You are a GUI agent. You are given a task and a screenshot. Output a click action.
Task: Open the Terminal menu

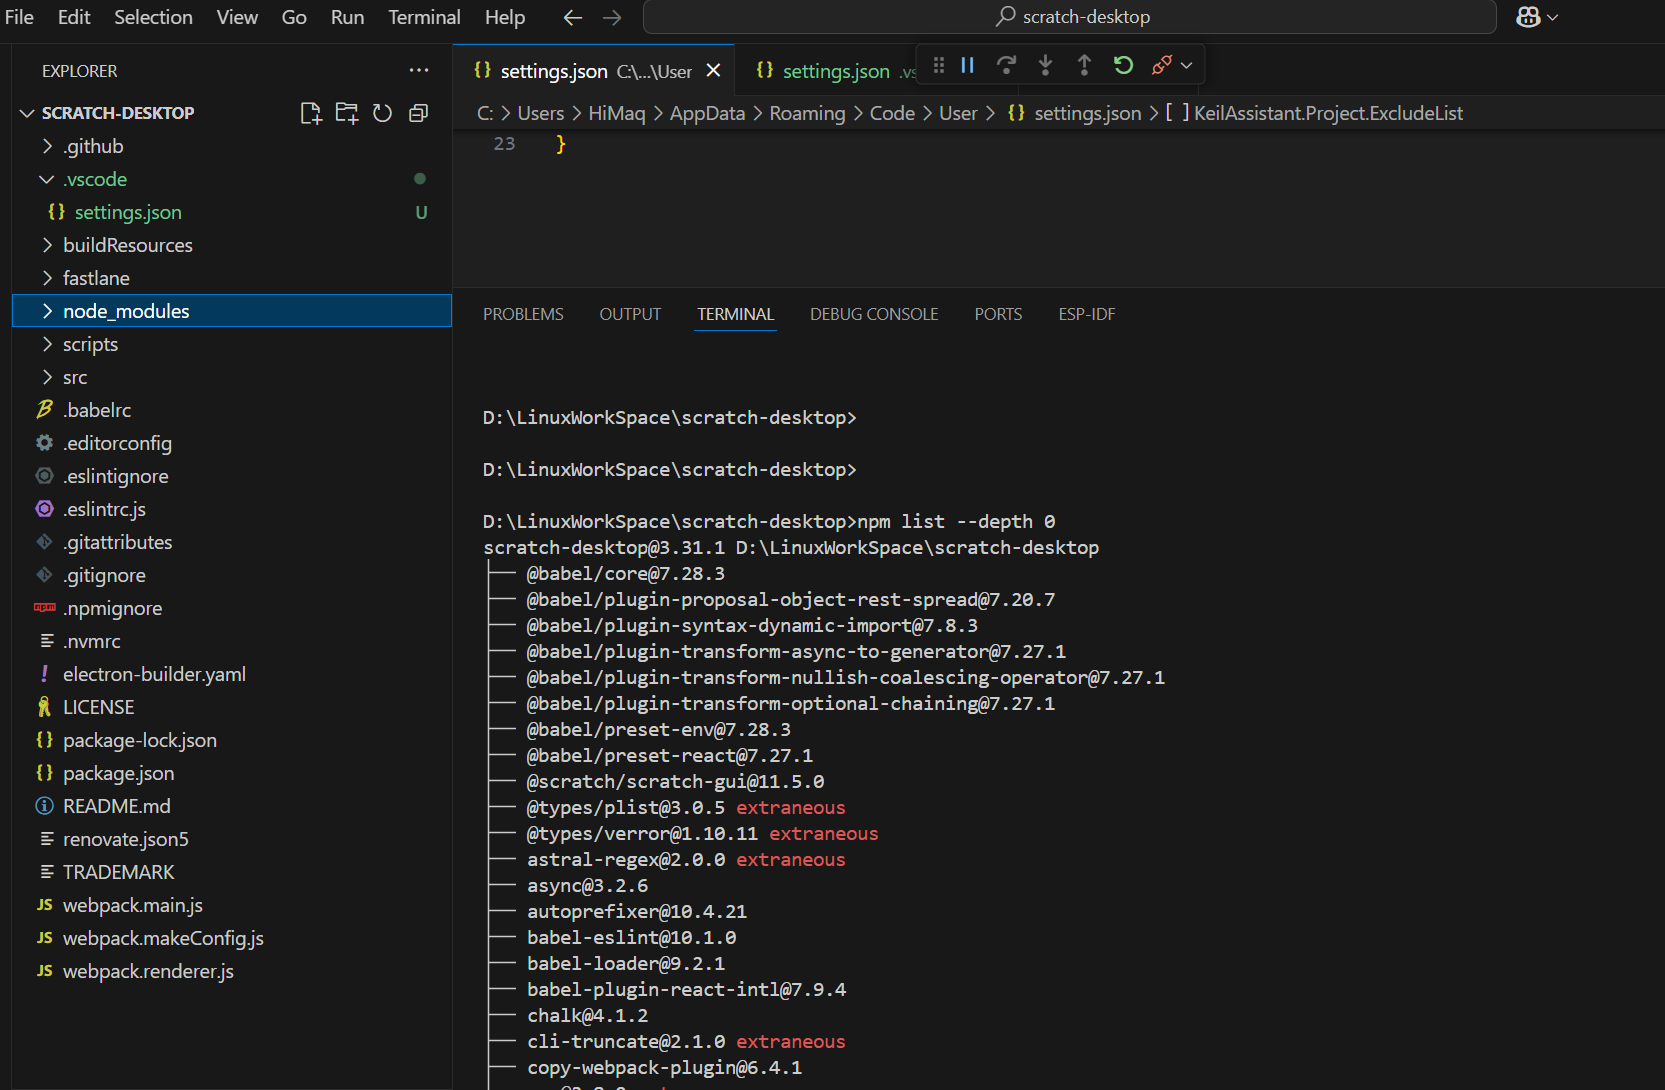click(424, 17)
